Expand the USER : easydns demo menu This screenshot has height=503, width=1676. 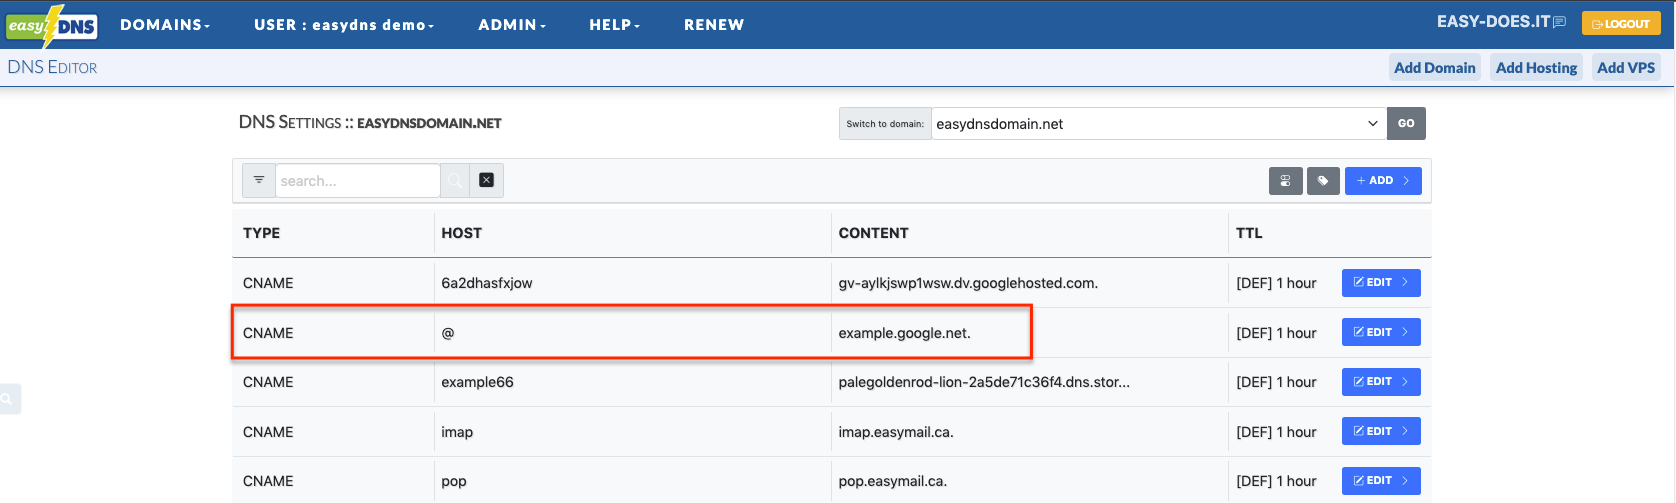[343, 25]
